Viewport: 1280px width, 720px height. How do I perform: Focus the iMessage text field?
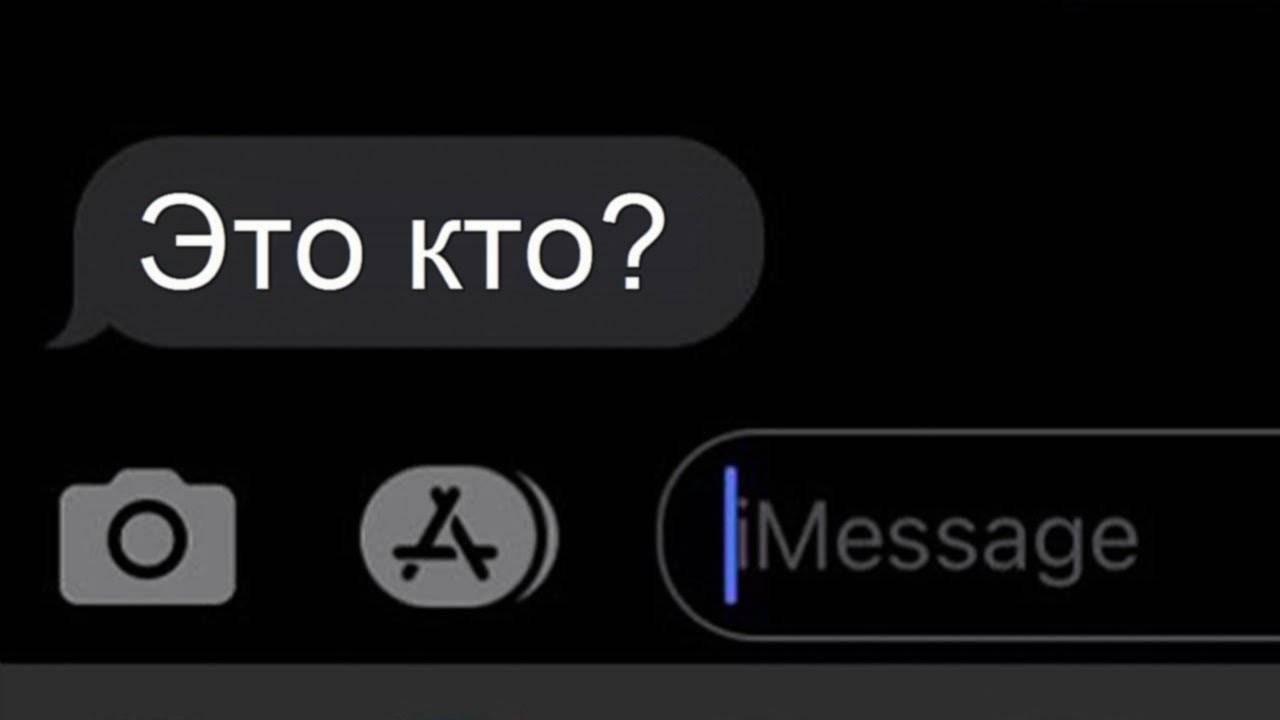968,535
